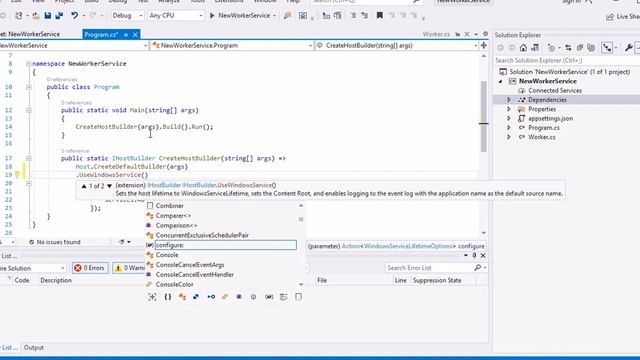This screenshot has height=360, width=640.
Task: Expand the Dependencies node
Action: pos(509,100)
